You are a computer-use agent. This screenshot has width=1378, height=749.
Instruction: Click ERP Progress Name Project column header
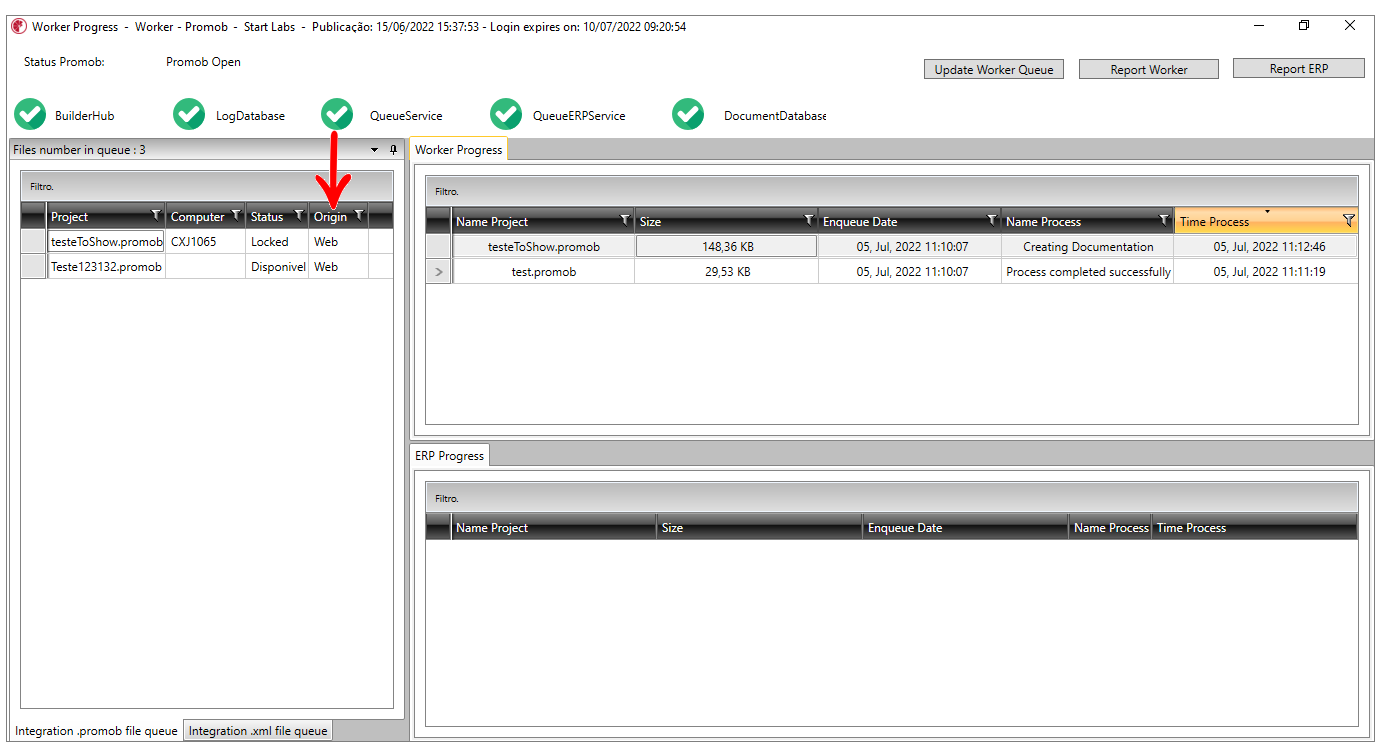pyautogui.click(x=553, y=527)
